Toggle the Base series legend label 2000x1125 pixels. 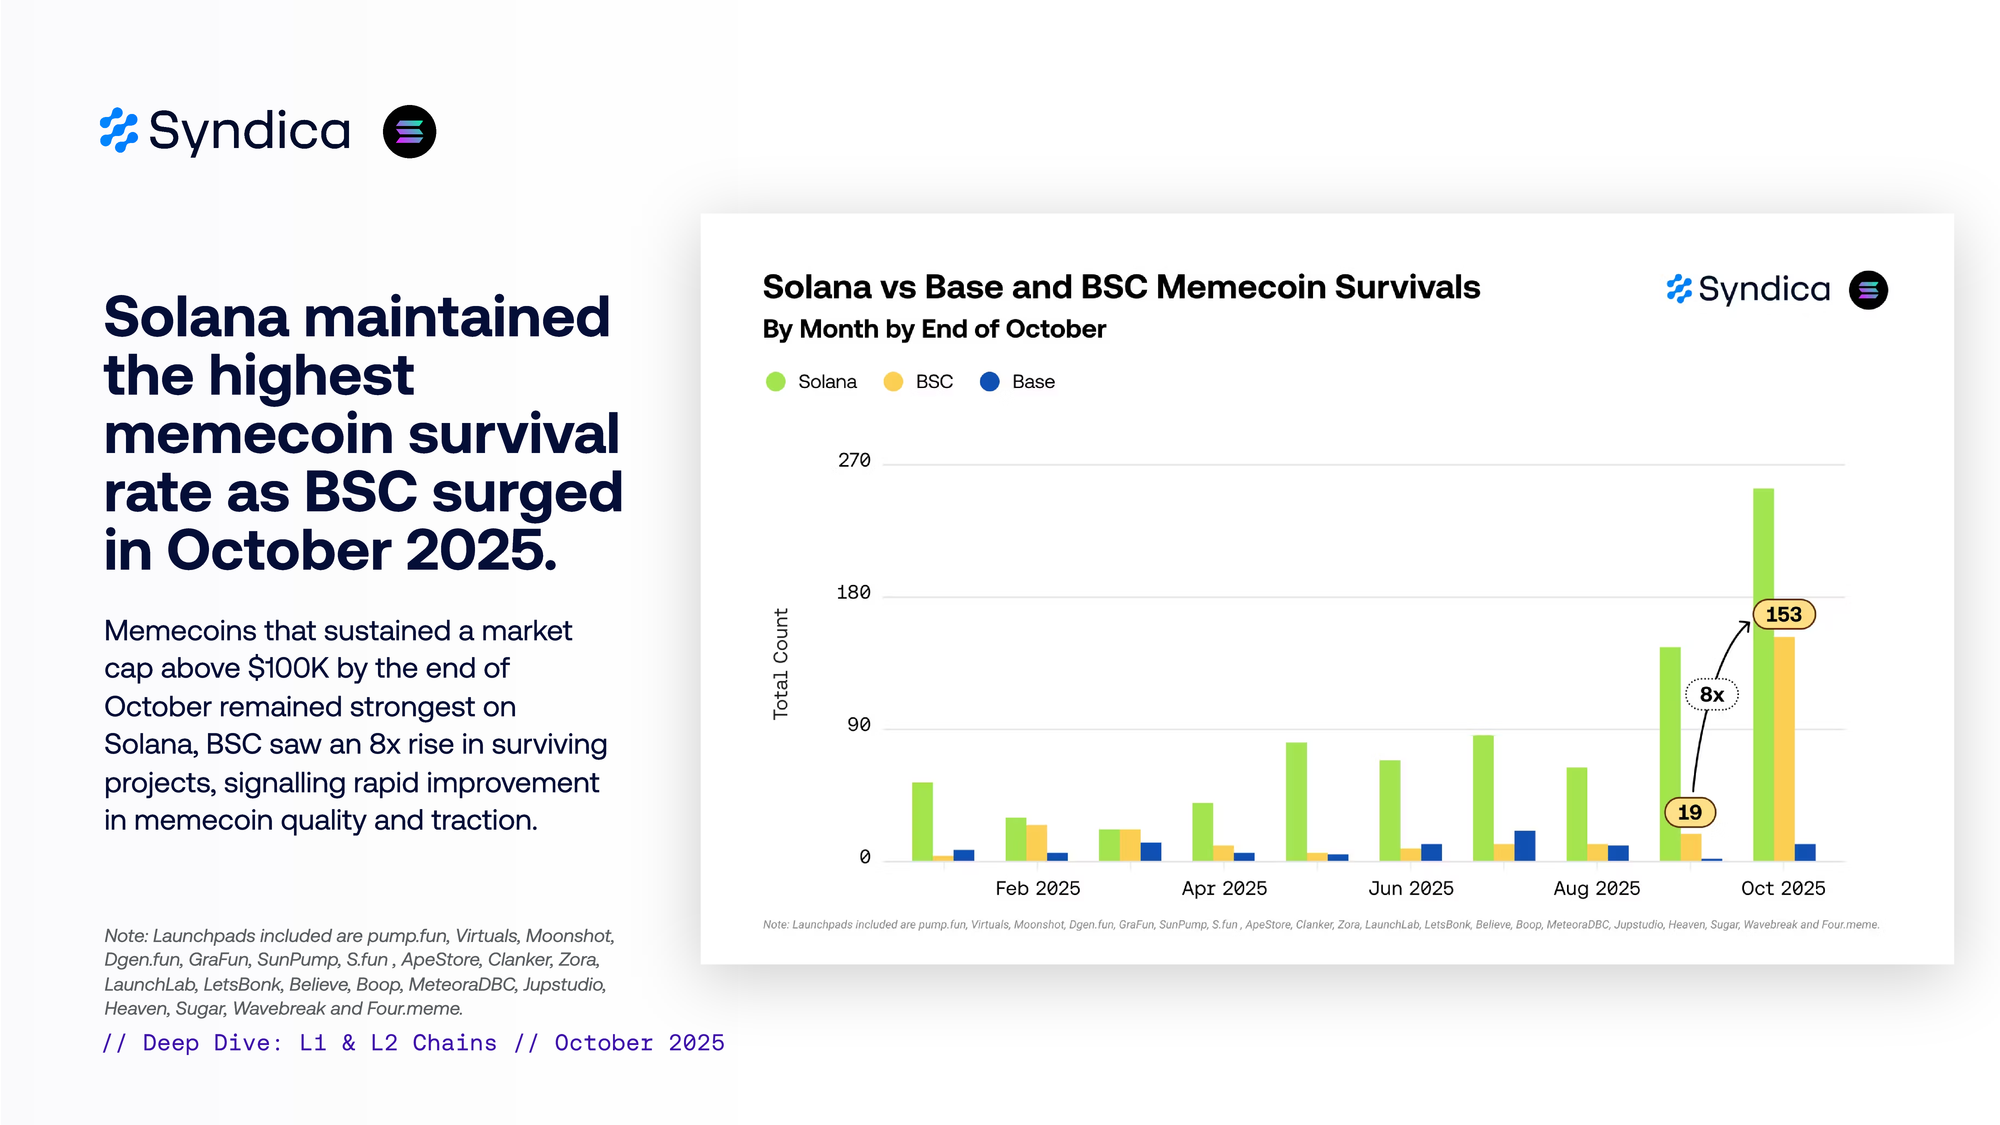(1033, 382)
